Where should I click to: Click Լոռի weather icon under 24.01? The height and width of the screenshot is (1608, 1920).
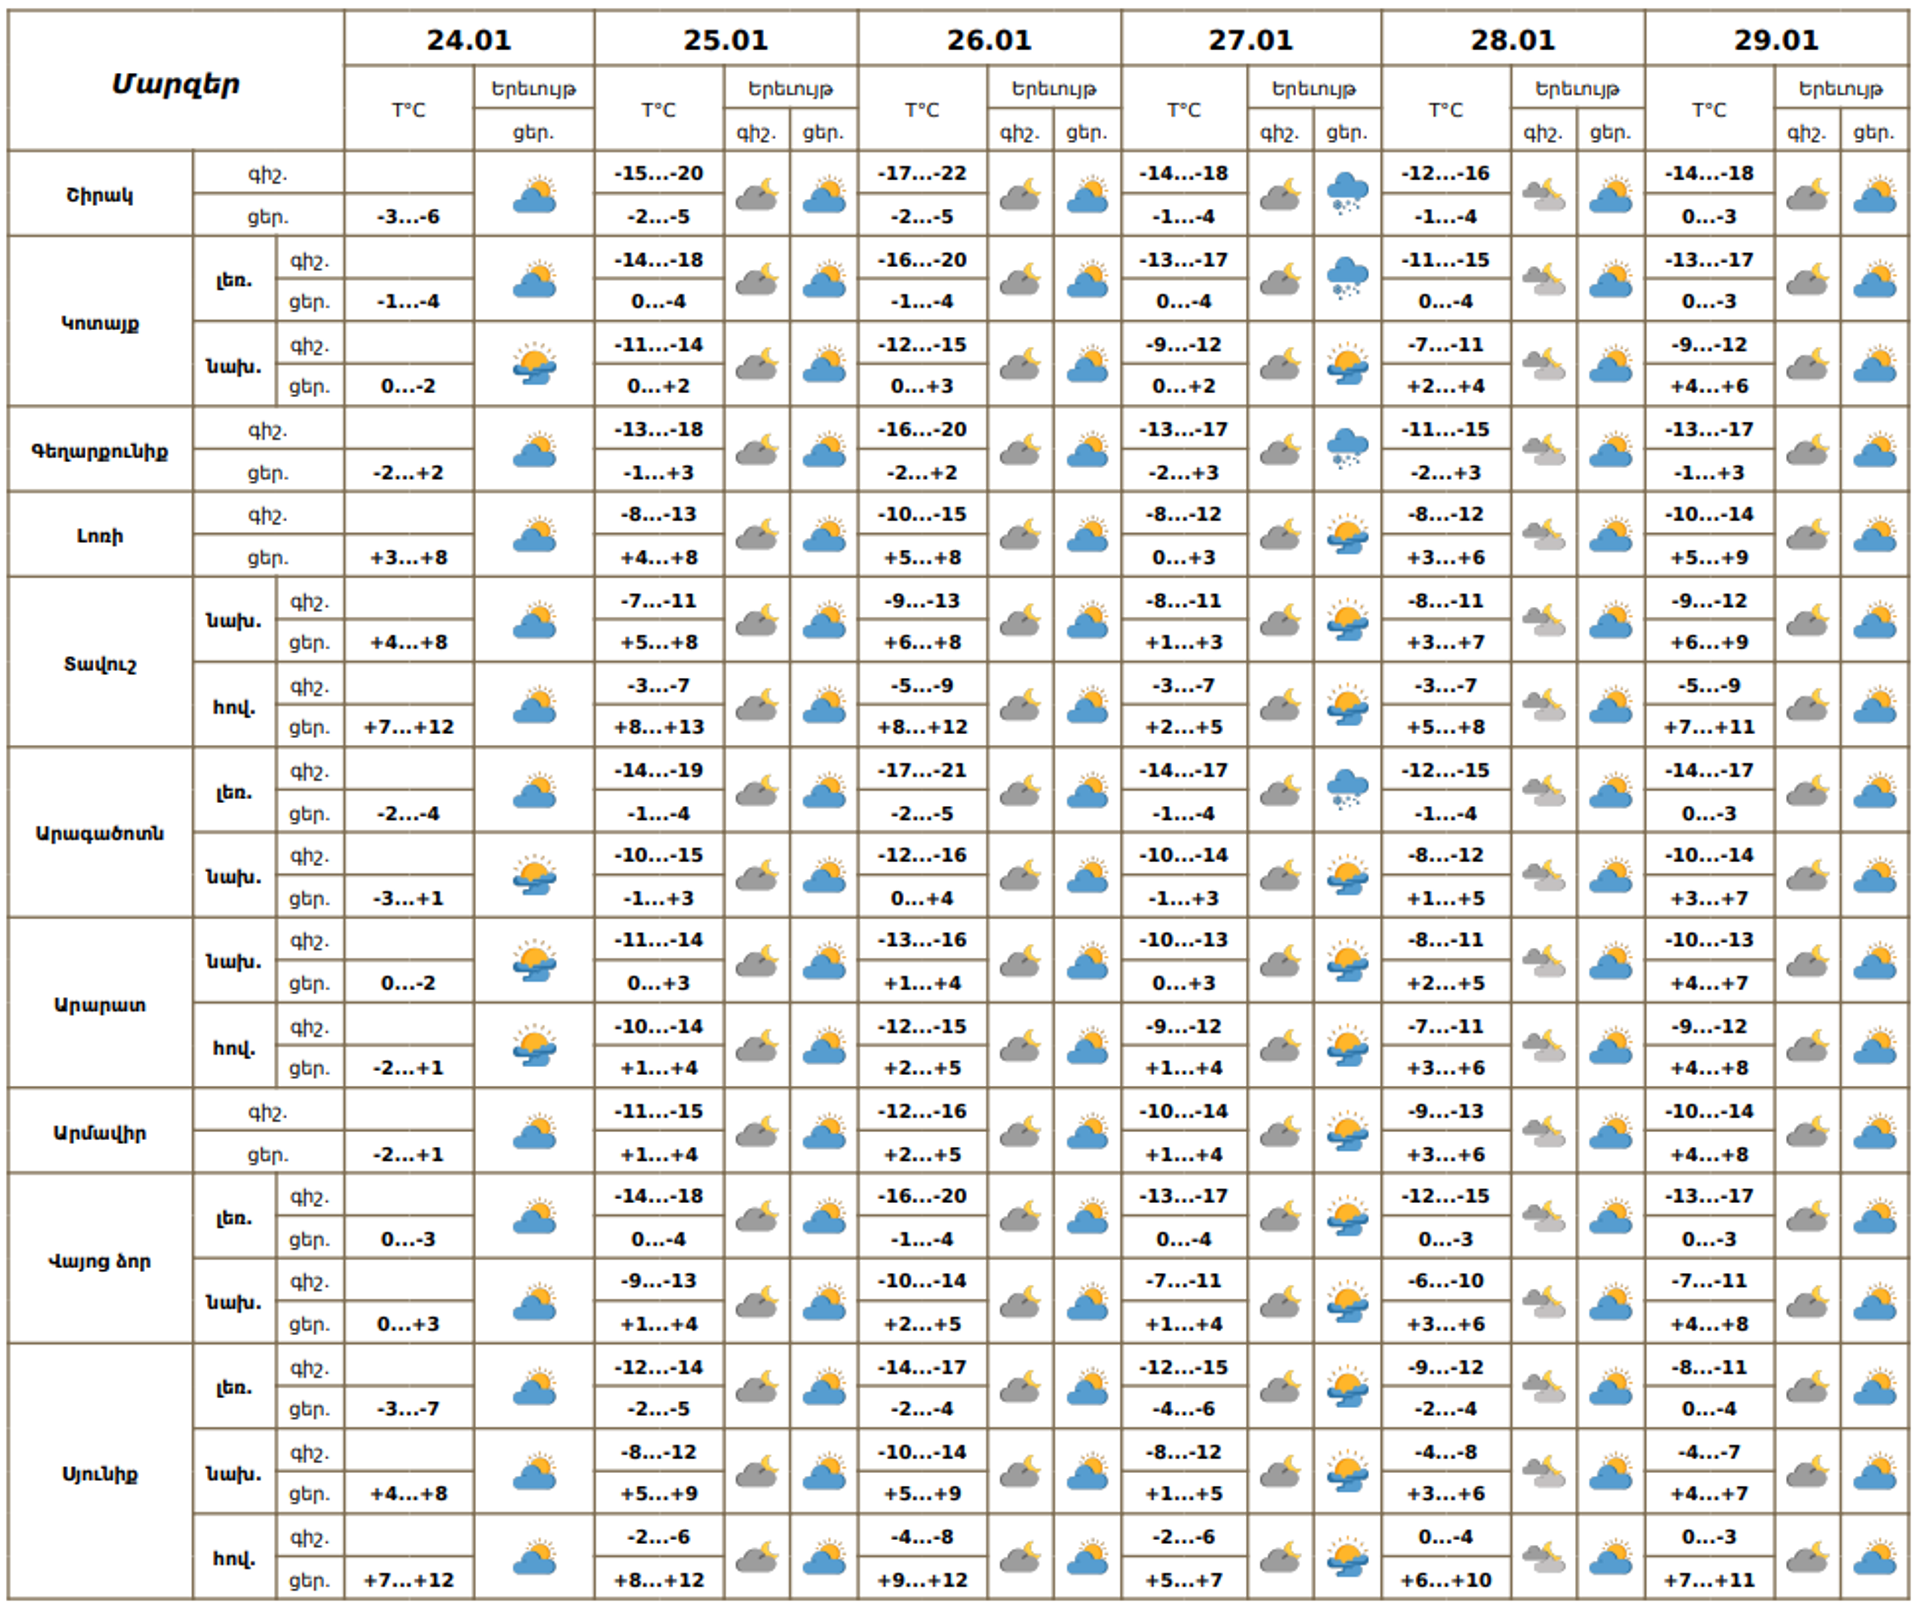[534, 536]
